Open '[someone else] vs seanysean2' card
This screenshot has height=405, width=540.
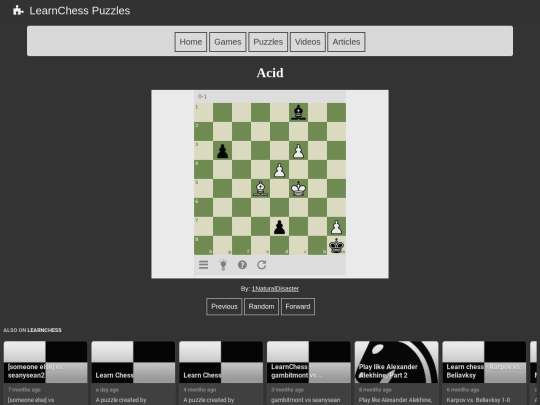click(45, 373)
